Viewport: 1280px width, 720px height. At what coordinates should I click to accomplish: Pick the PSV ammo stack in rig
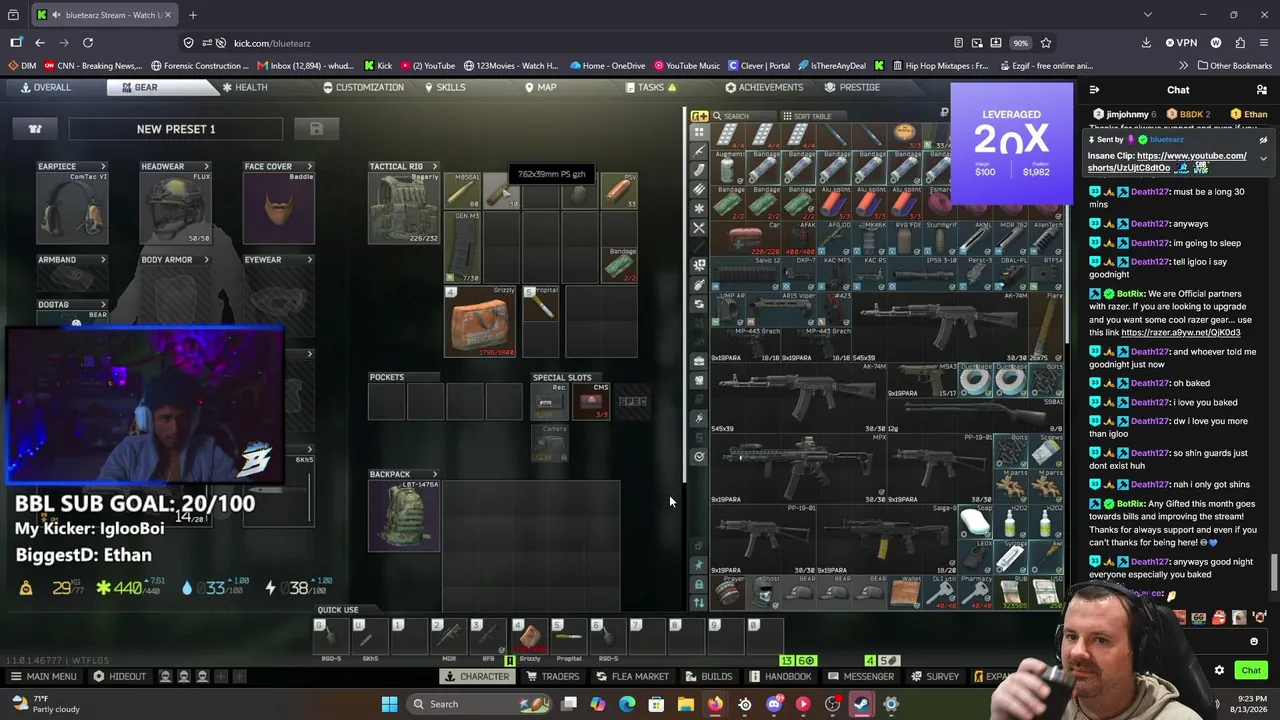619,191
